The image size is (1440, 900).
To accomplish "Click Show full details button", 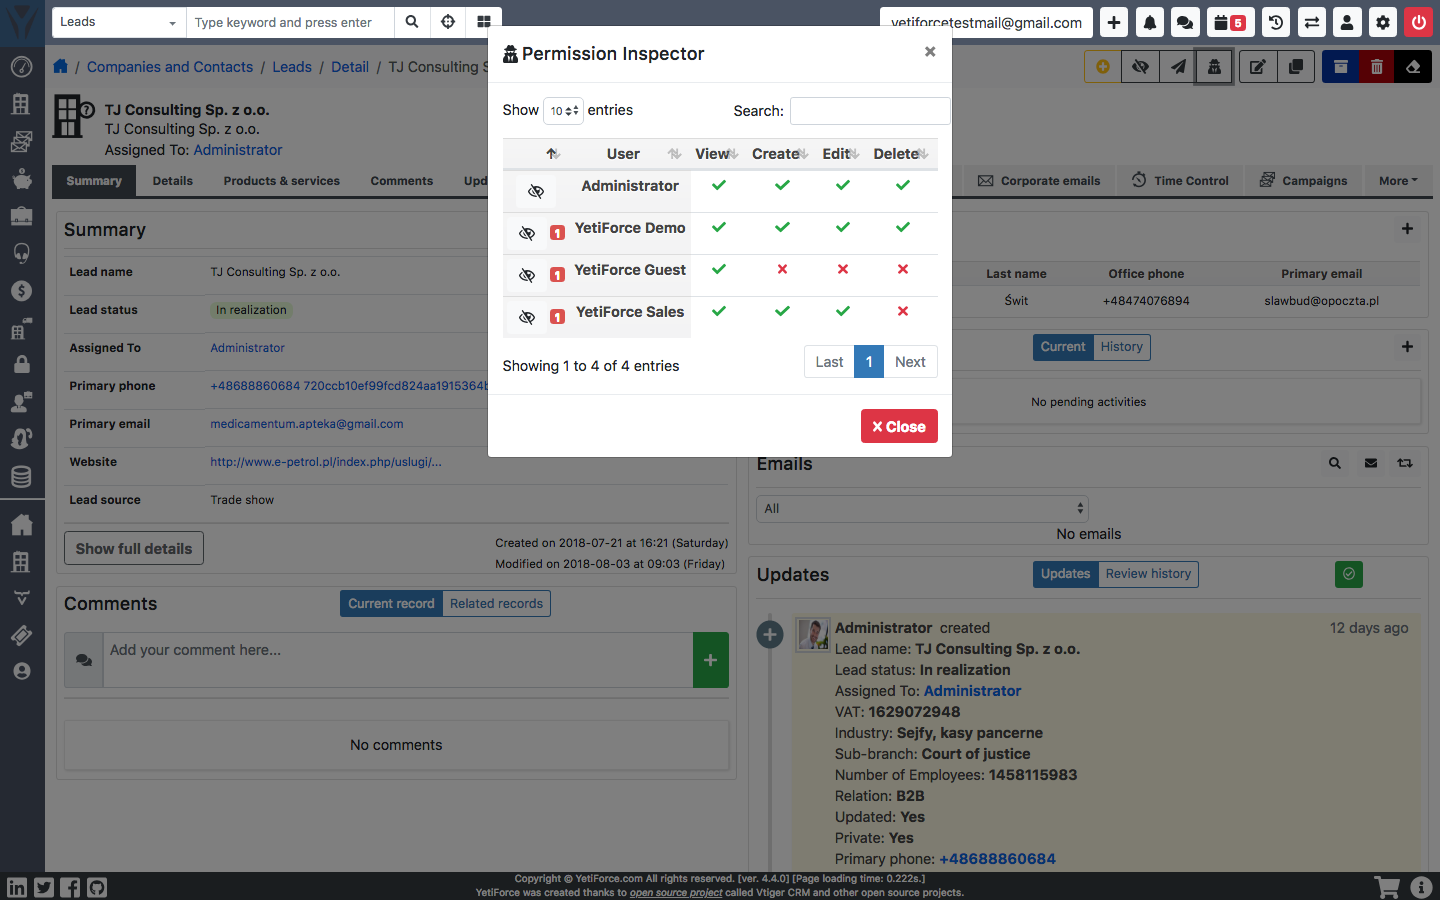I will [x=134, y=548].
